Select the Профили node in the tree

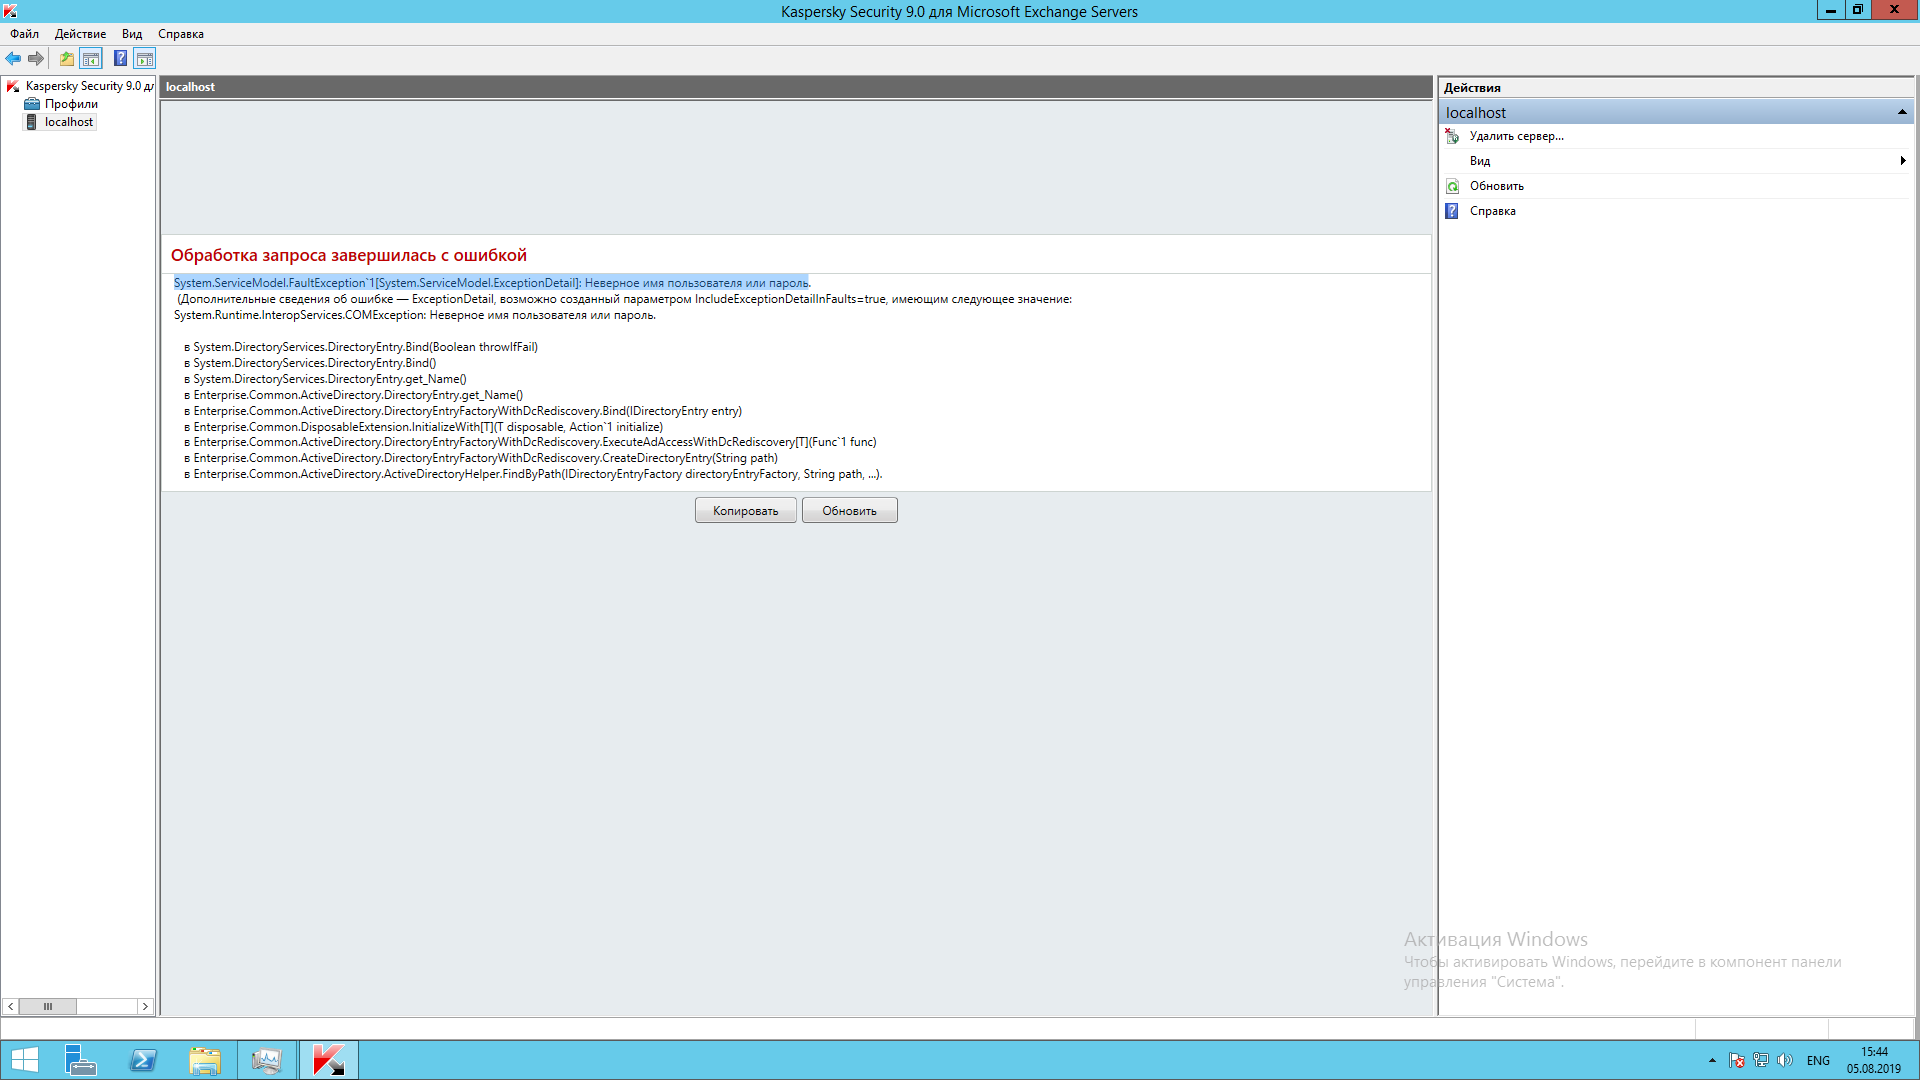71,104
